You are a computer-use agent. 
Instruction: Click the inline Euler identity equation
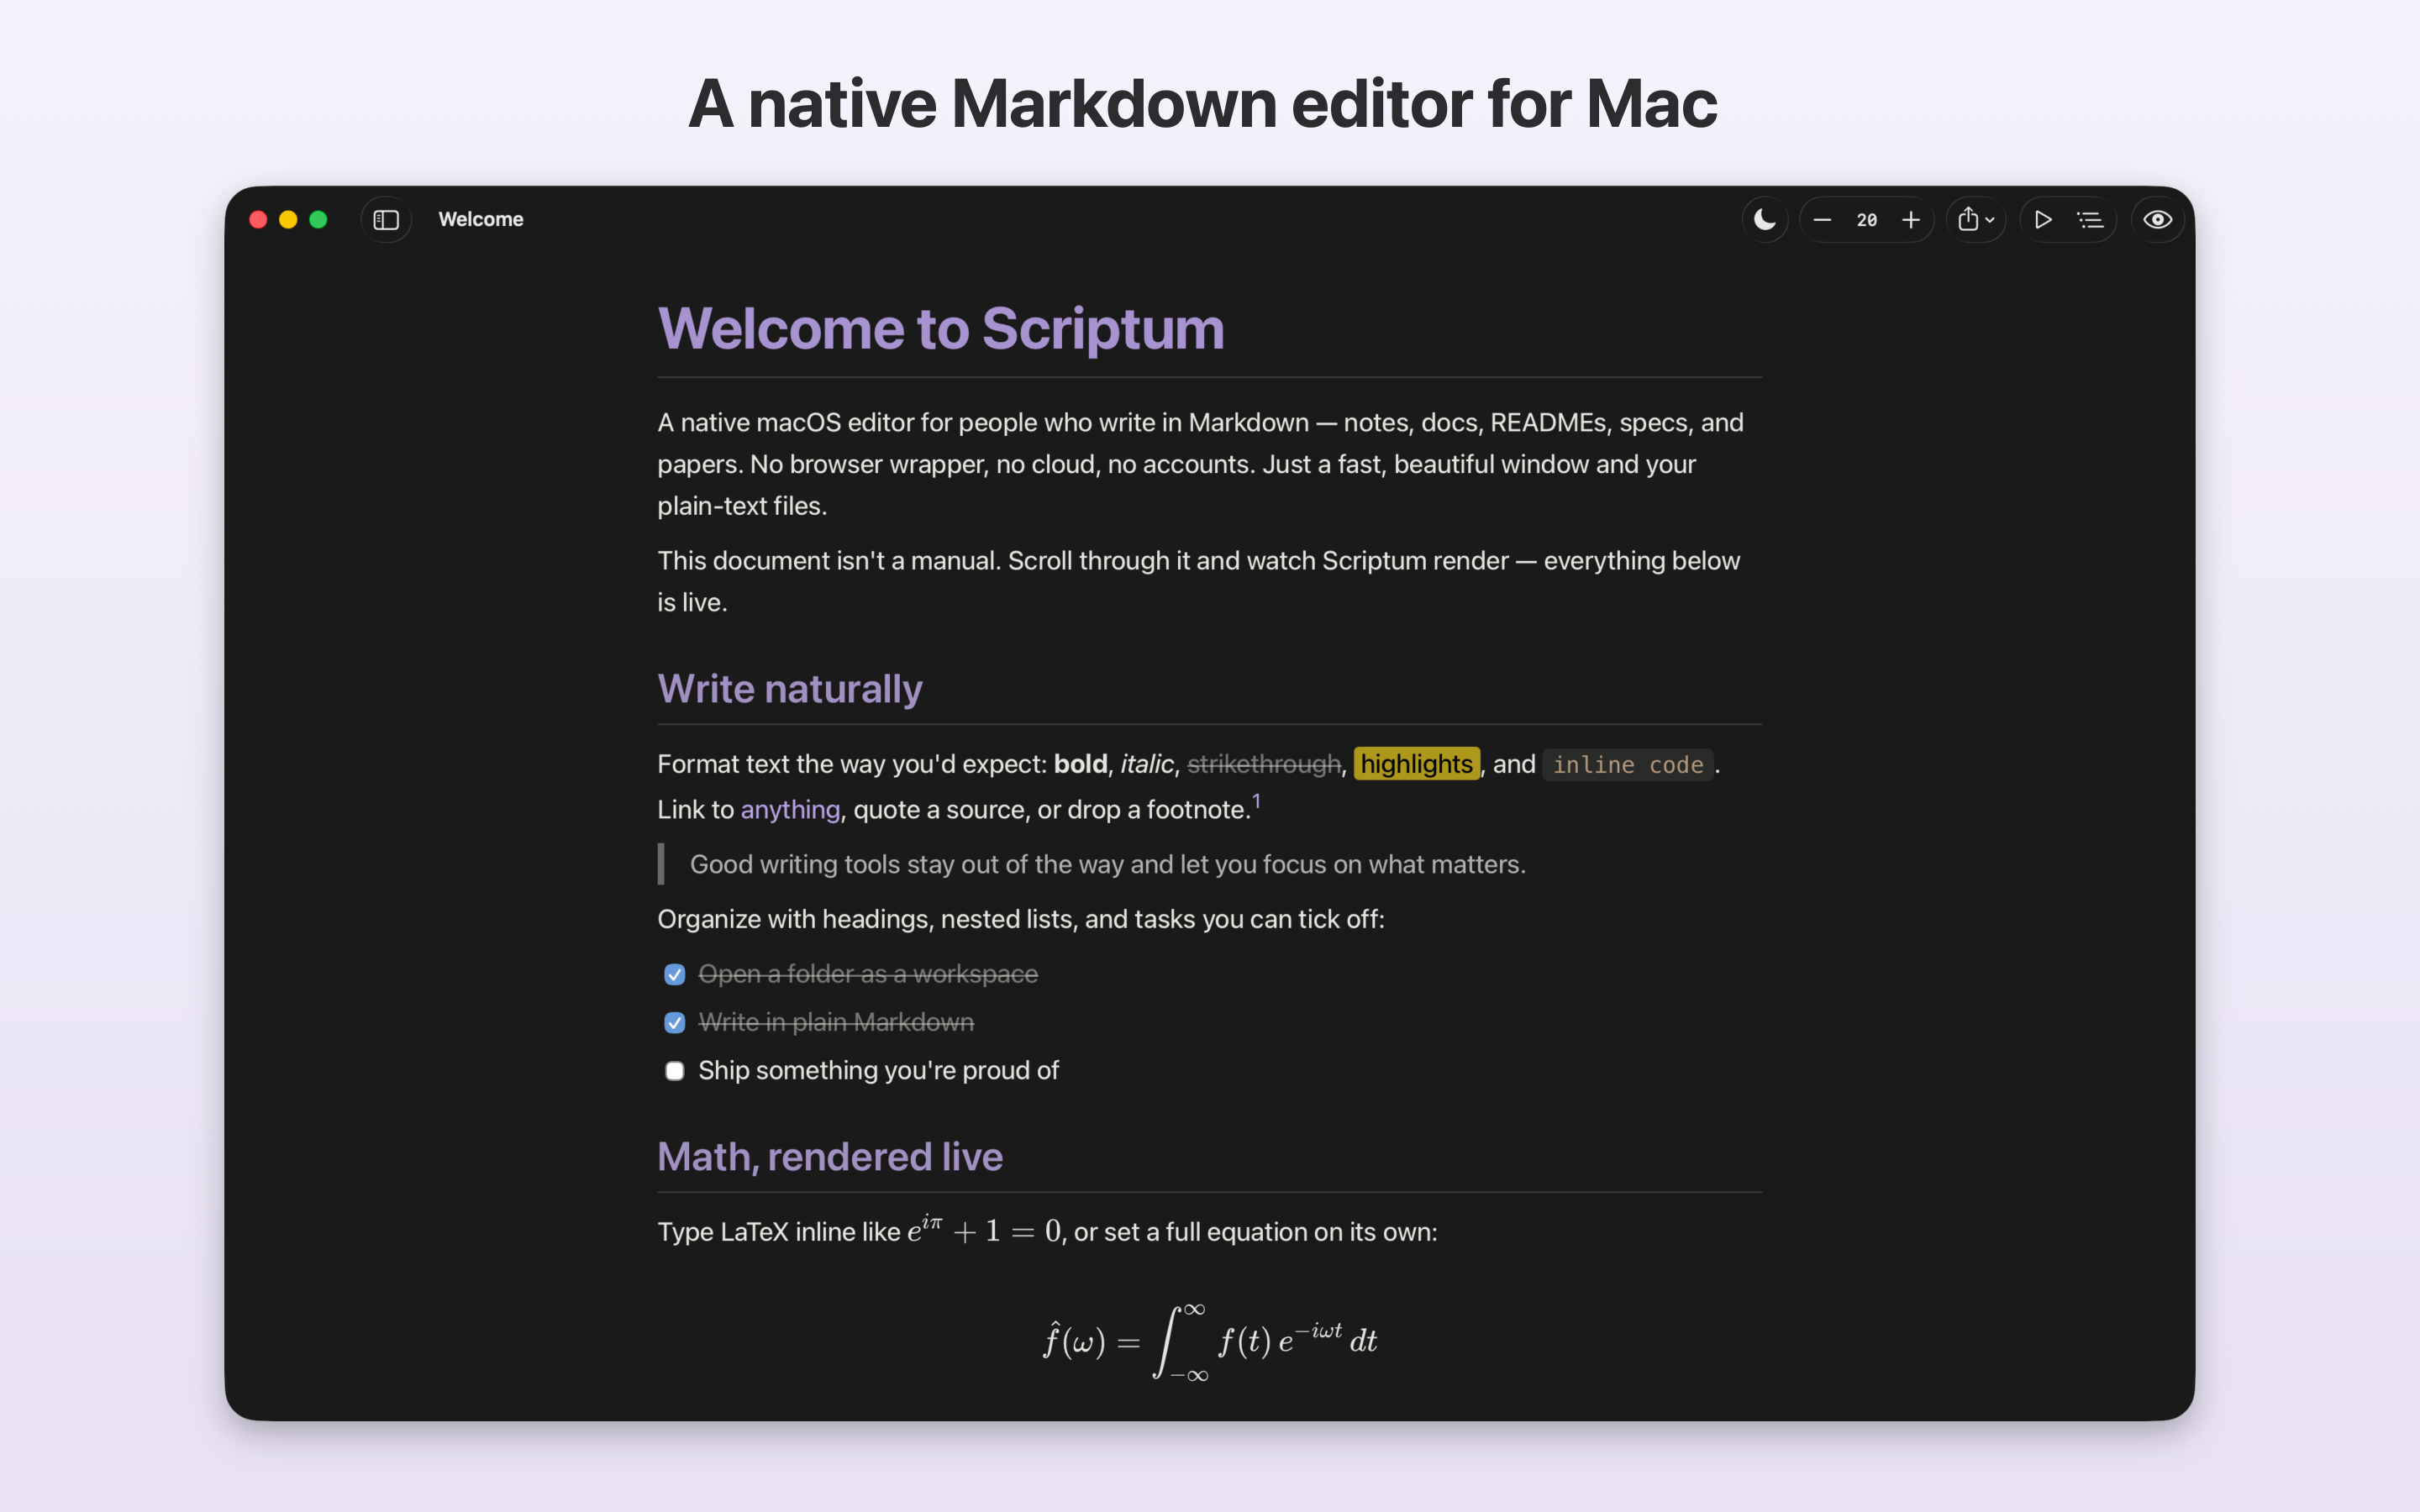coord(984,1229)
